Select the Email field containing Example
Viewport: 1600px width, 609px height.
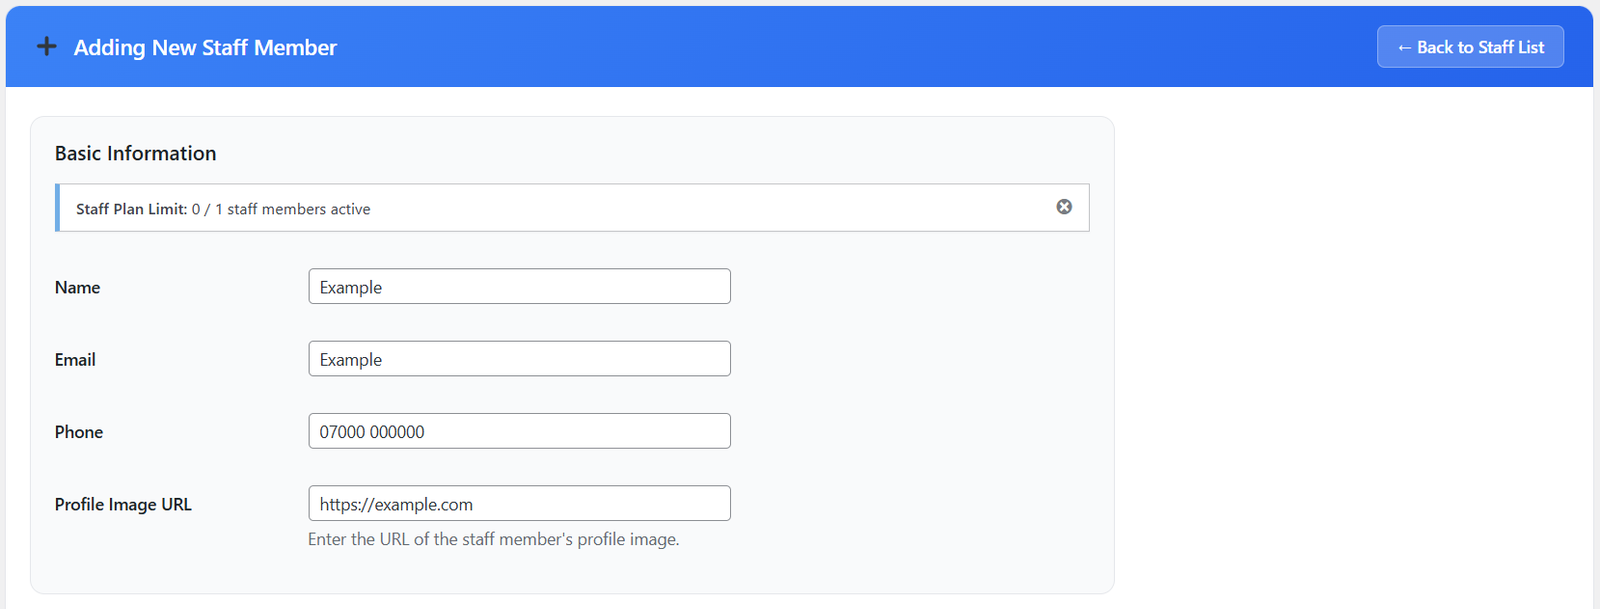pyautogui.click(x=519, y=358)
